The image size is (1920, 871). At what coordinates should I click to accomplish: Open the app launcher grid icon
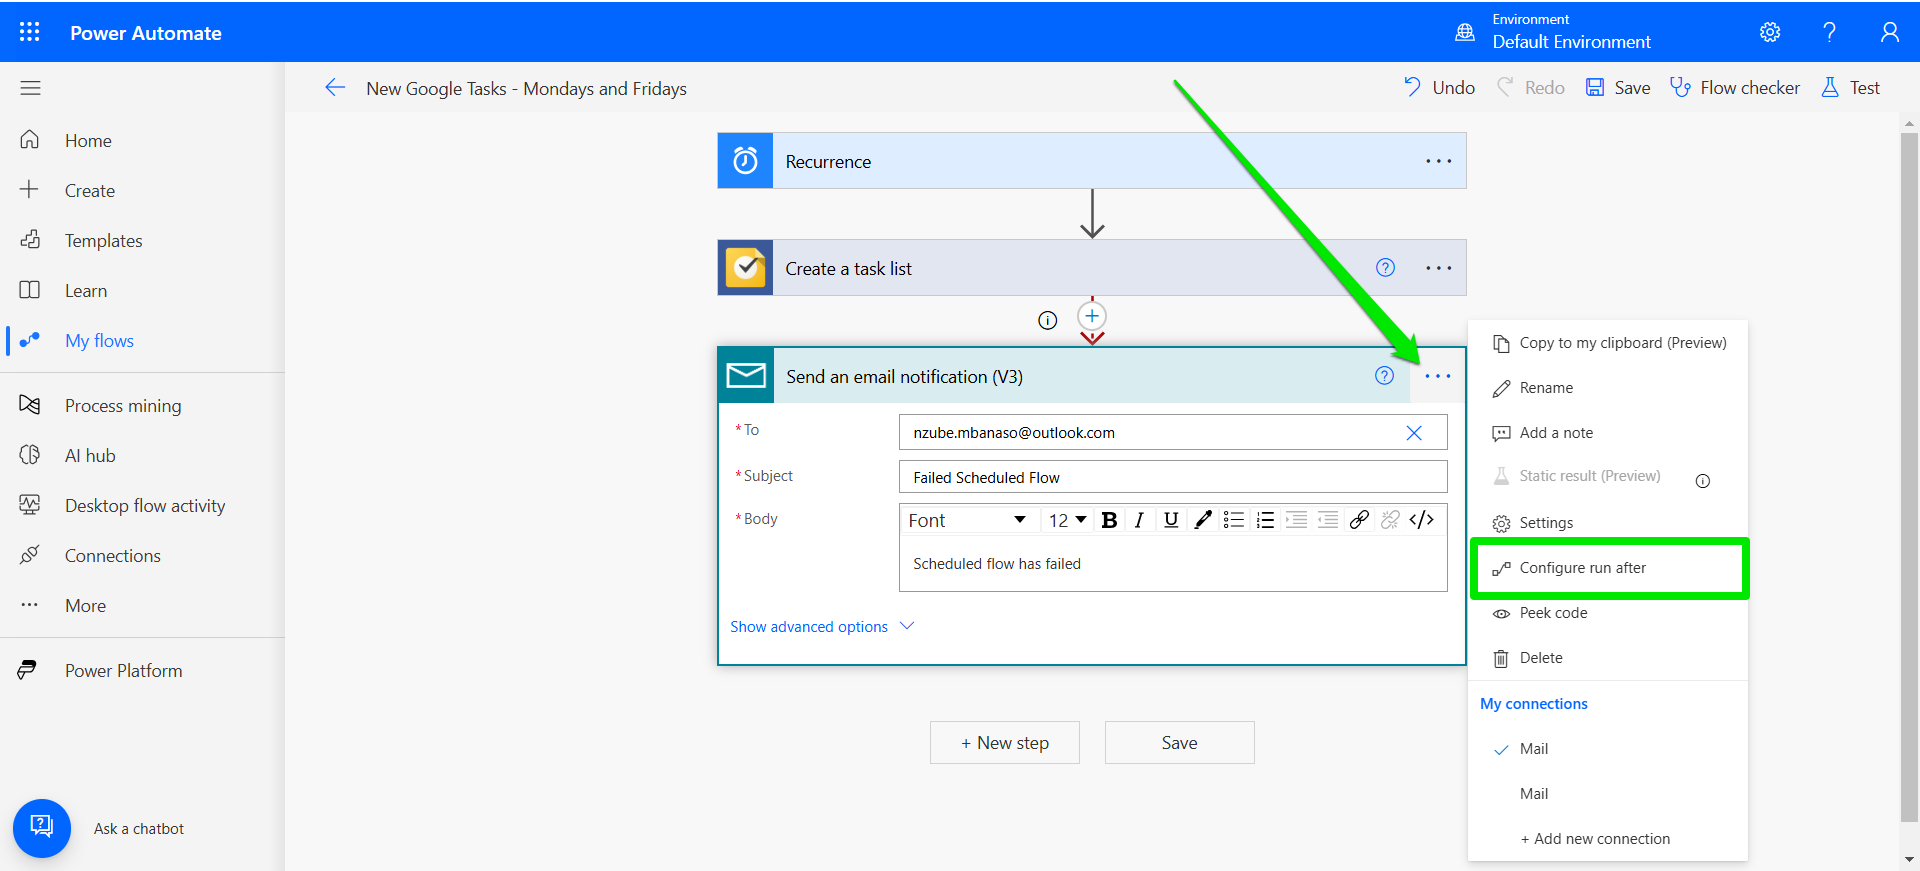pos(30,32)
